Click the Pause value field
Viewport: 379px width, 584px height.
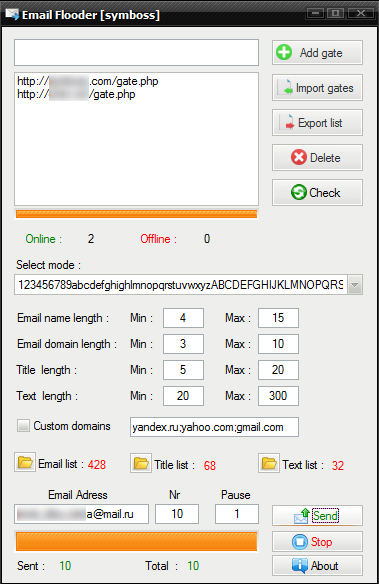[236, 514]
